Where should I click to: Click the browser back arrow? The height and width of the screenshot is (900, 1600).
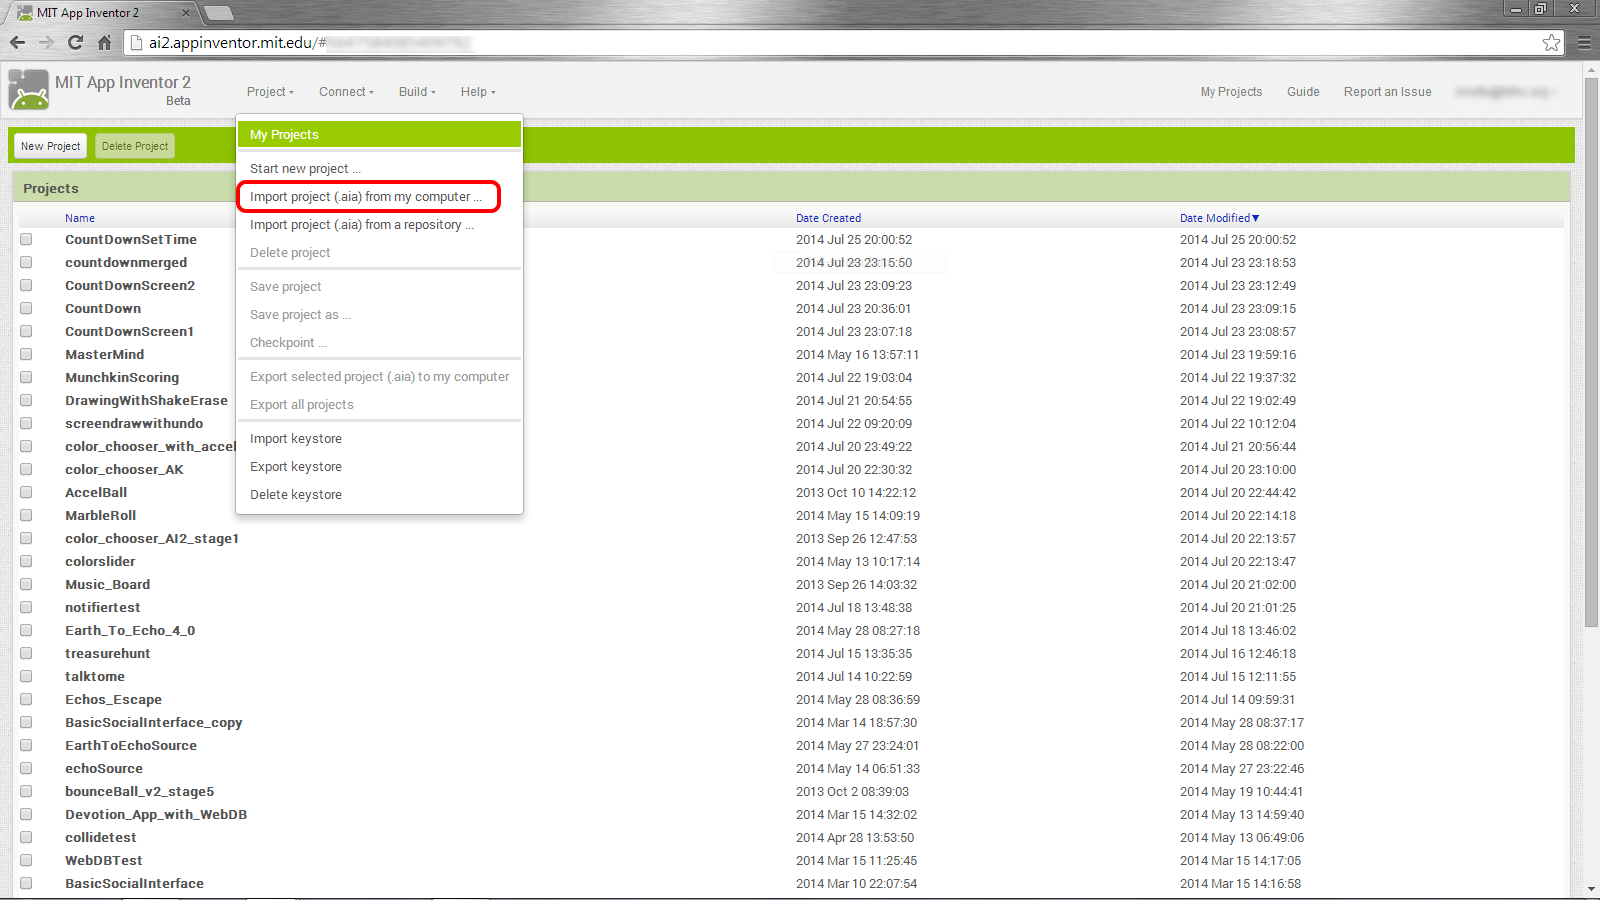coord(17,42)
